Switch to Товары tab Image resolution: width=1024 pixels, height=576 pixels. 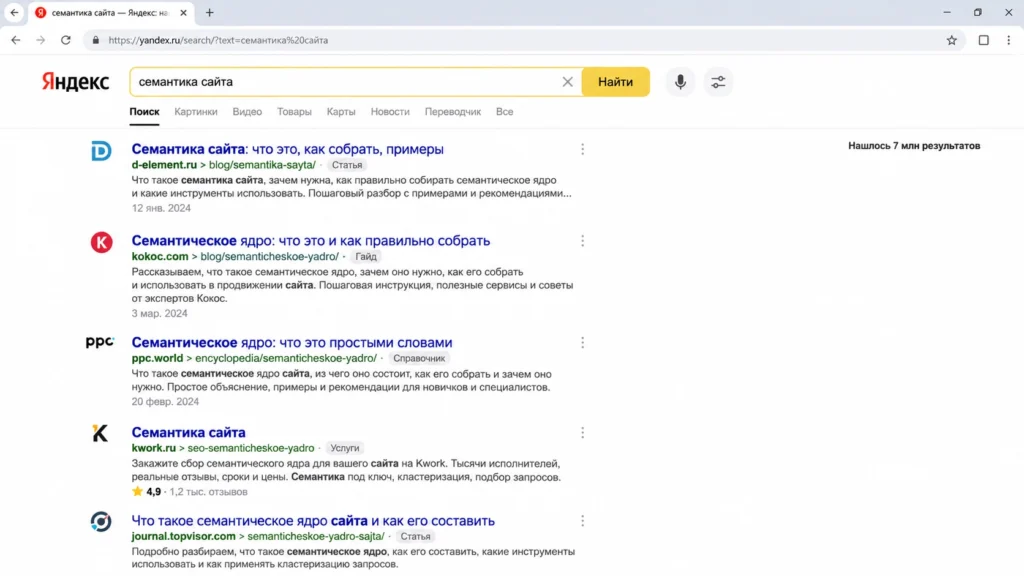click(295, 112)
